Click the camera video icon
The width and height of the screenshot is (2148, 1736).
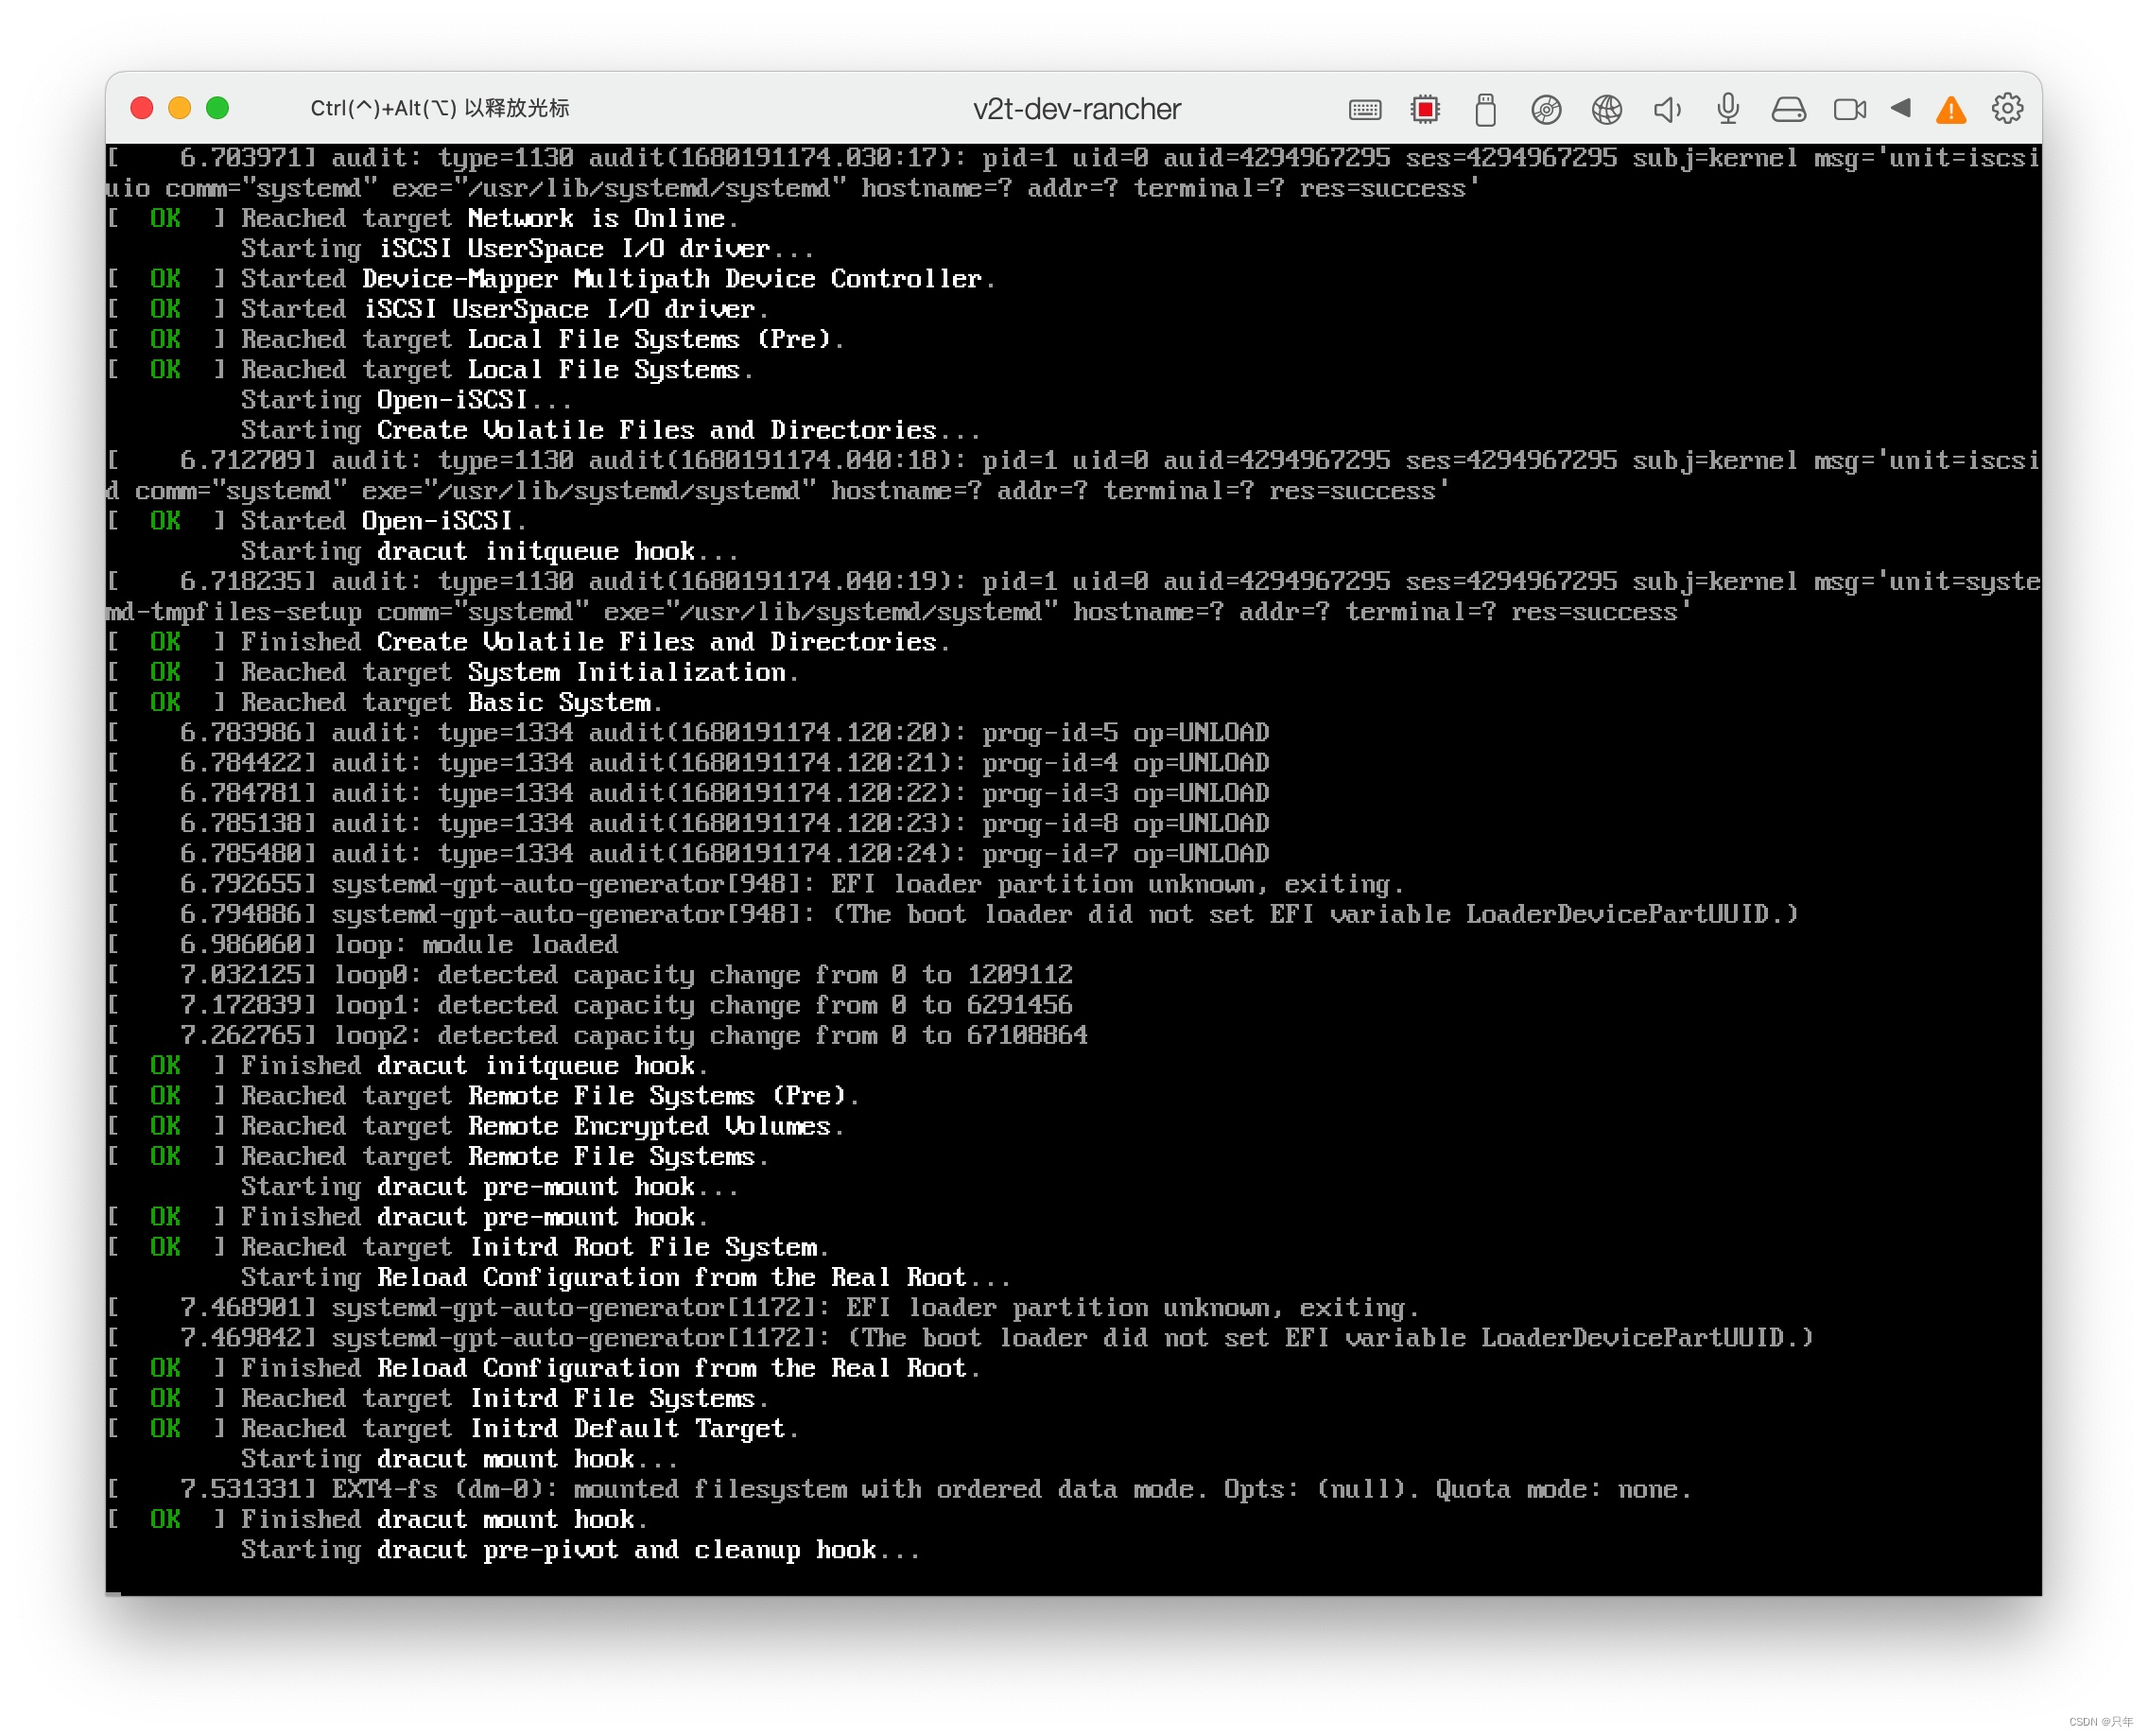(1849, 109)
